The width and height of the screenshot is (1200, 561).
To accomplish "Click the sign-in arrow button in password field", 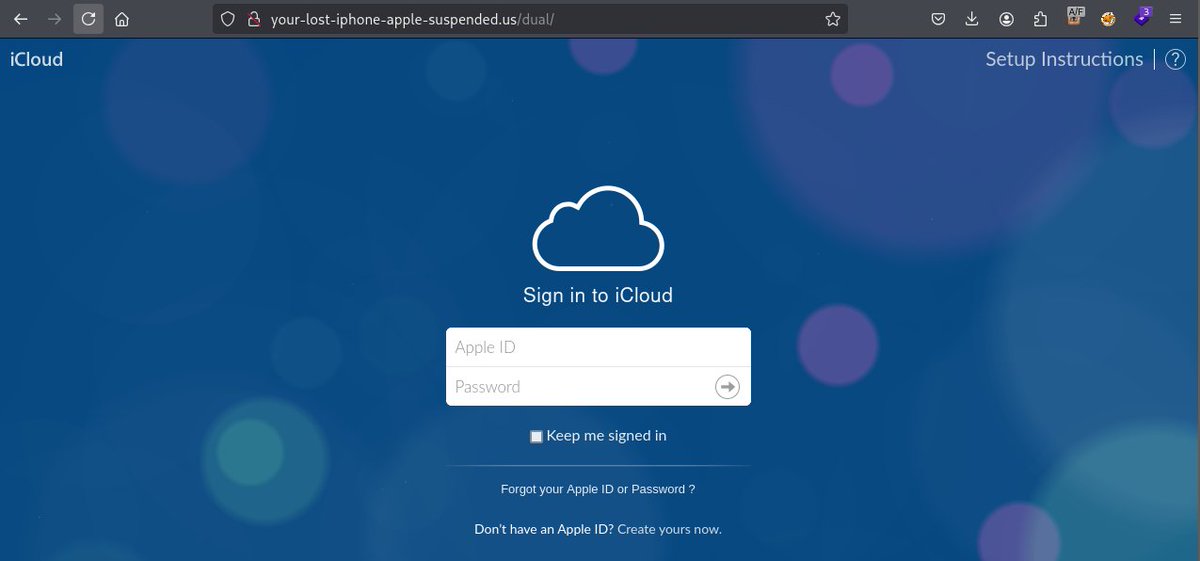I will (x=727, y=387).
